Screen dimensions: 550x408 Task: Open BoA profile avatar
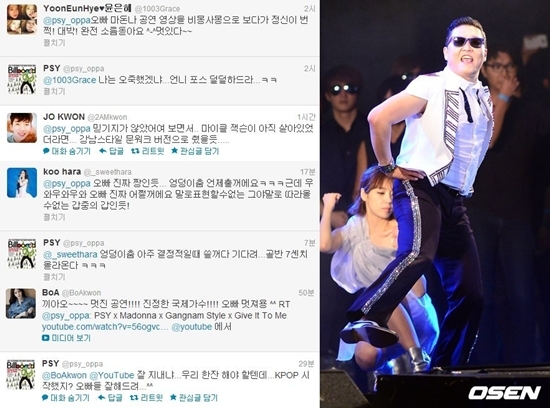[21, 303]
